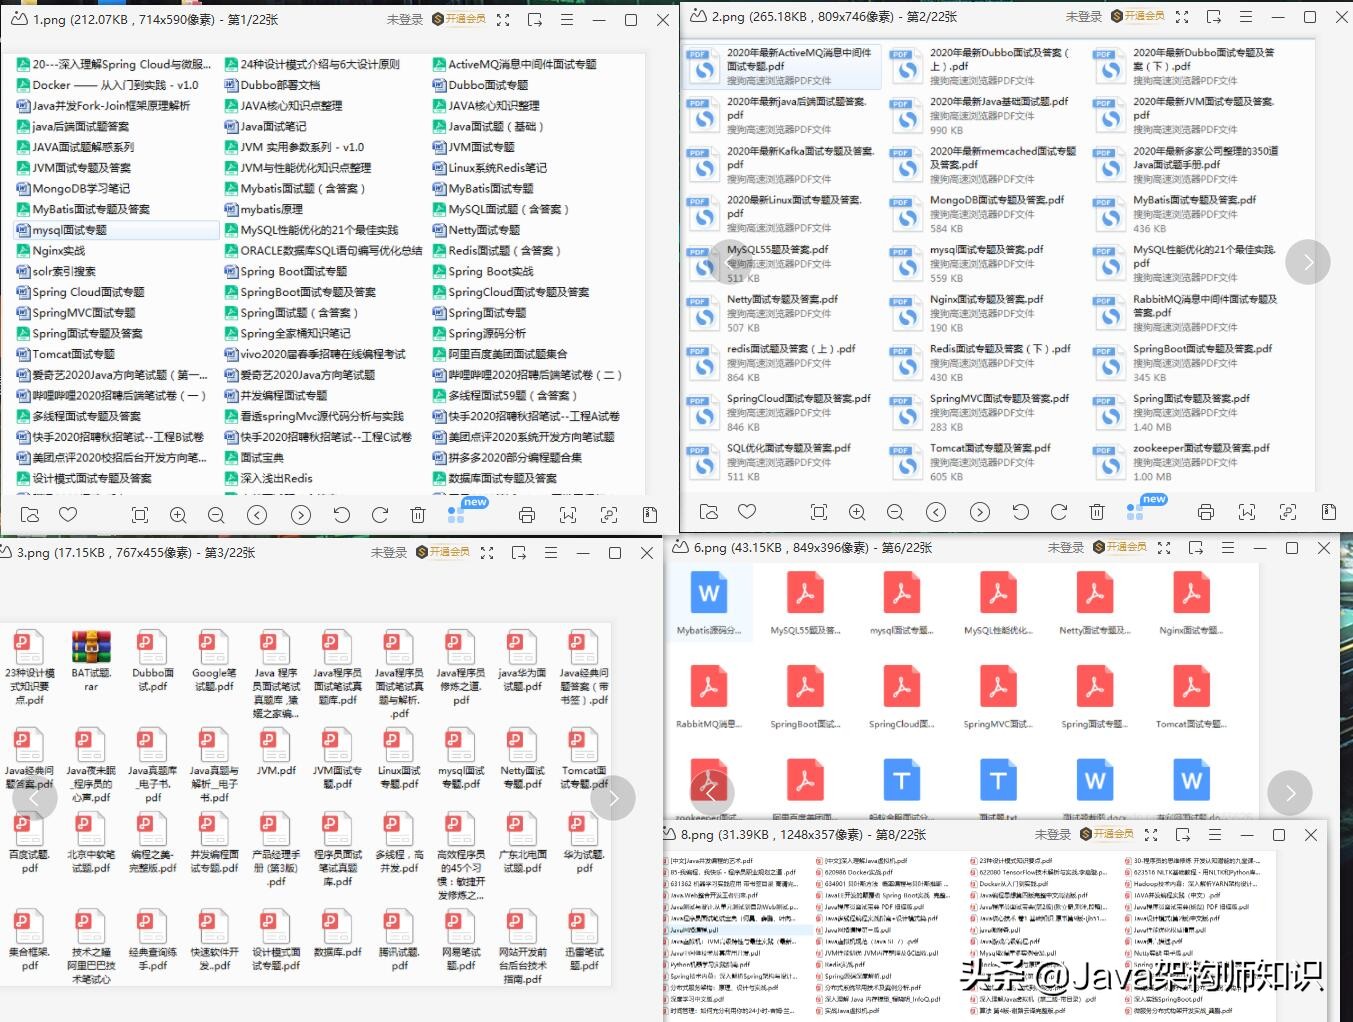The height and width of the screenshot is (1022, 1353).
Task: Next image overlay arrow in 3.png window
Action: point(613,798)
